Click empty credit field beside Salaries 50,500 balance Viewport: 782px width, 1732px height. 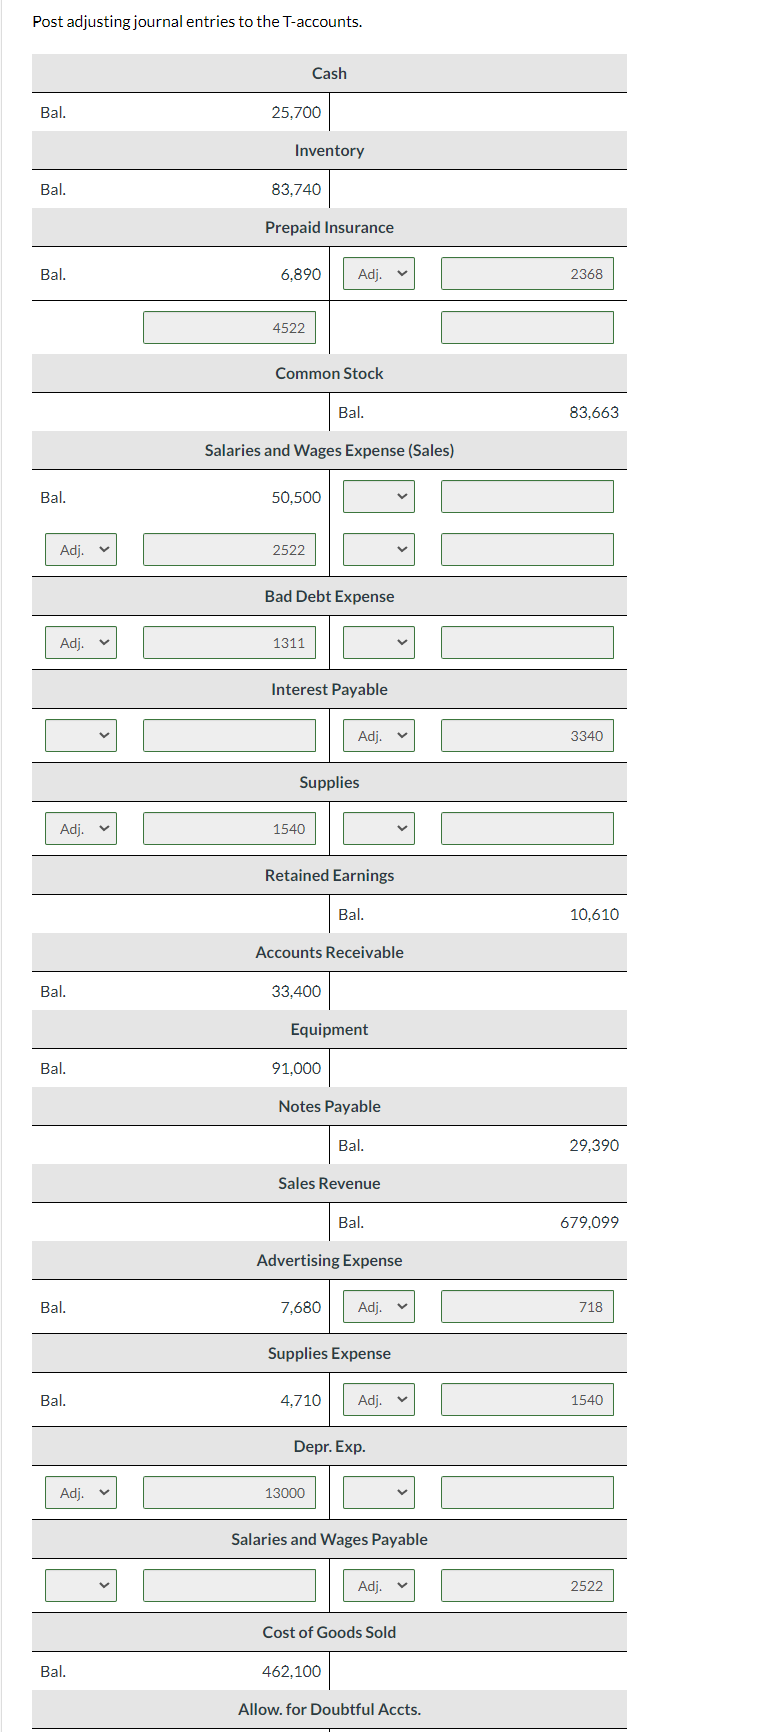tap(527, 497)
